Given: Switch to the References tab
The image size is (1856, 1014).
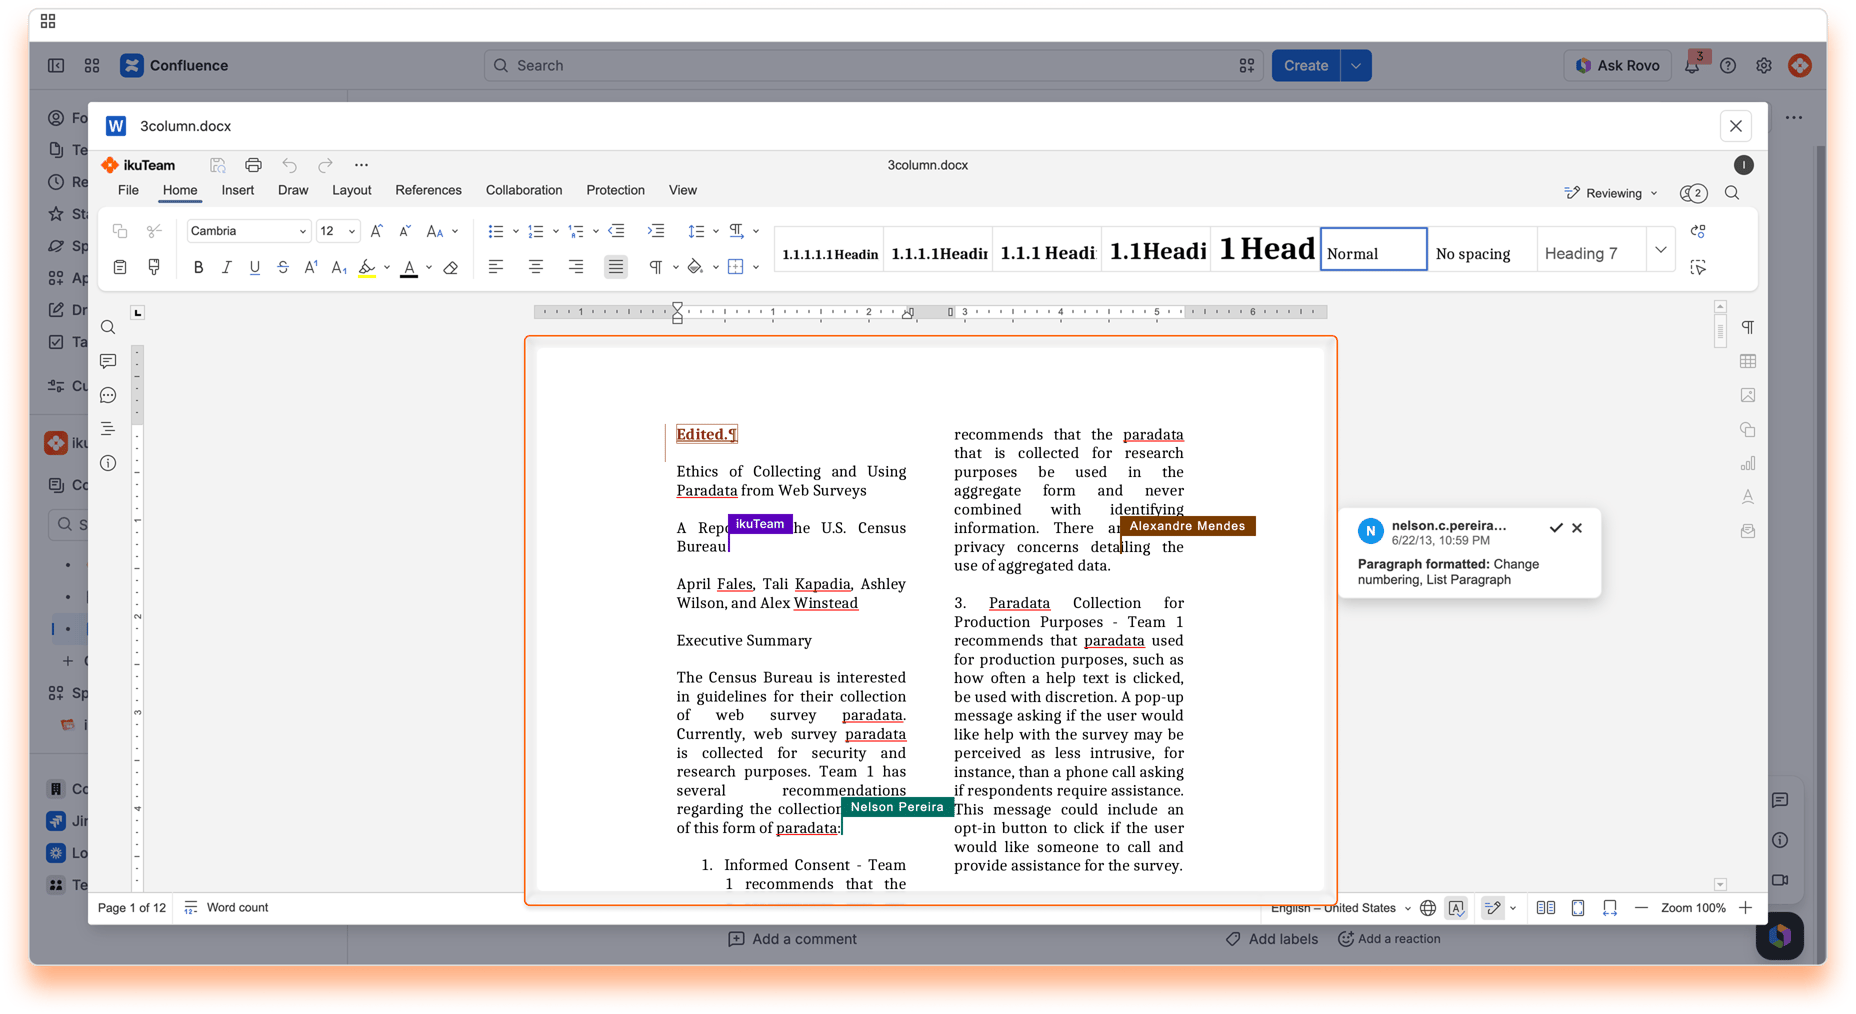Looking at the screenshot, I should [x=428, y=190].
